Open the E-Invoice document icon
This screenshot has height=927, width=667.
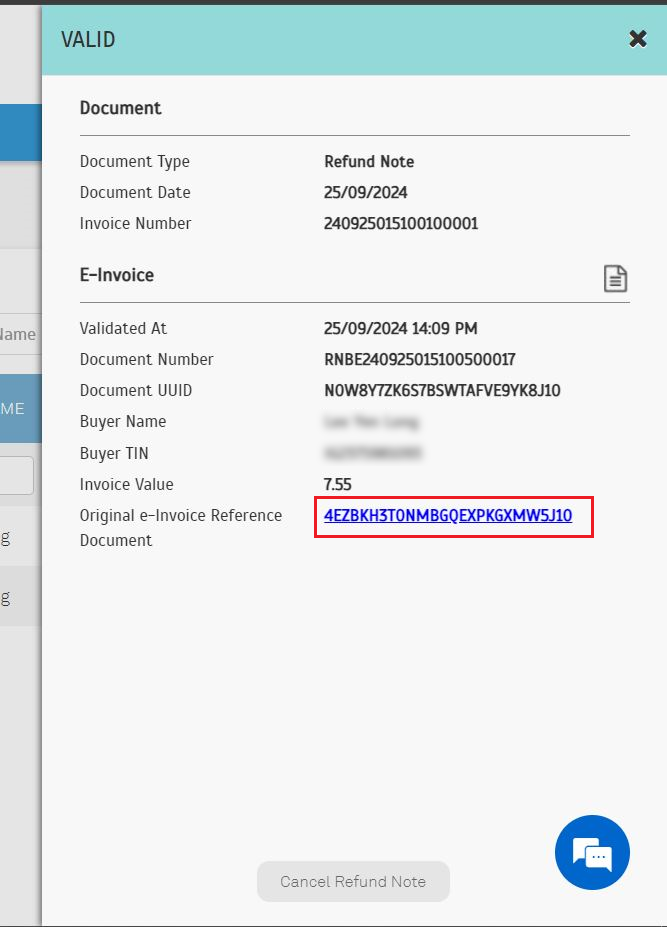click(x=615, y=279)
